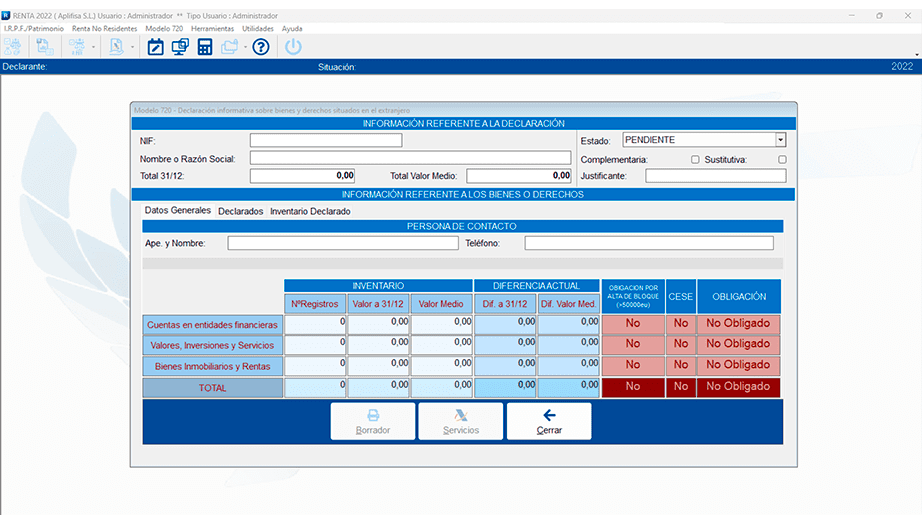Click the third toolbar icon with scales and chart
Image resolution: width=922 pixels, height=524 pixels.
pyautogui.click(x=77, y=46)
